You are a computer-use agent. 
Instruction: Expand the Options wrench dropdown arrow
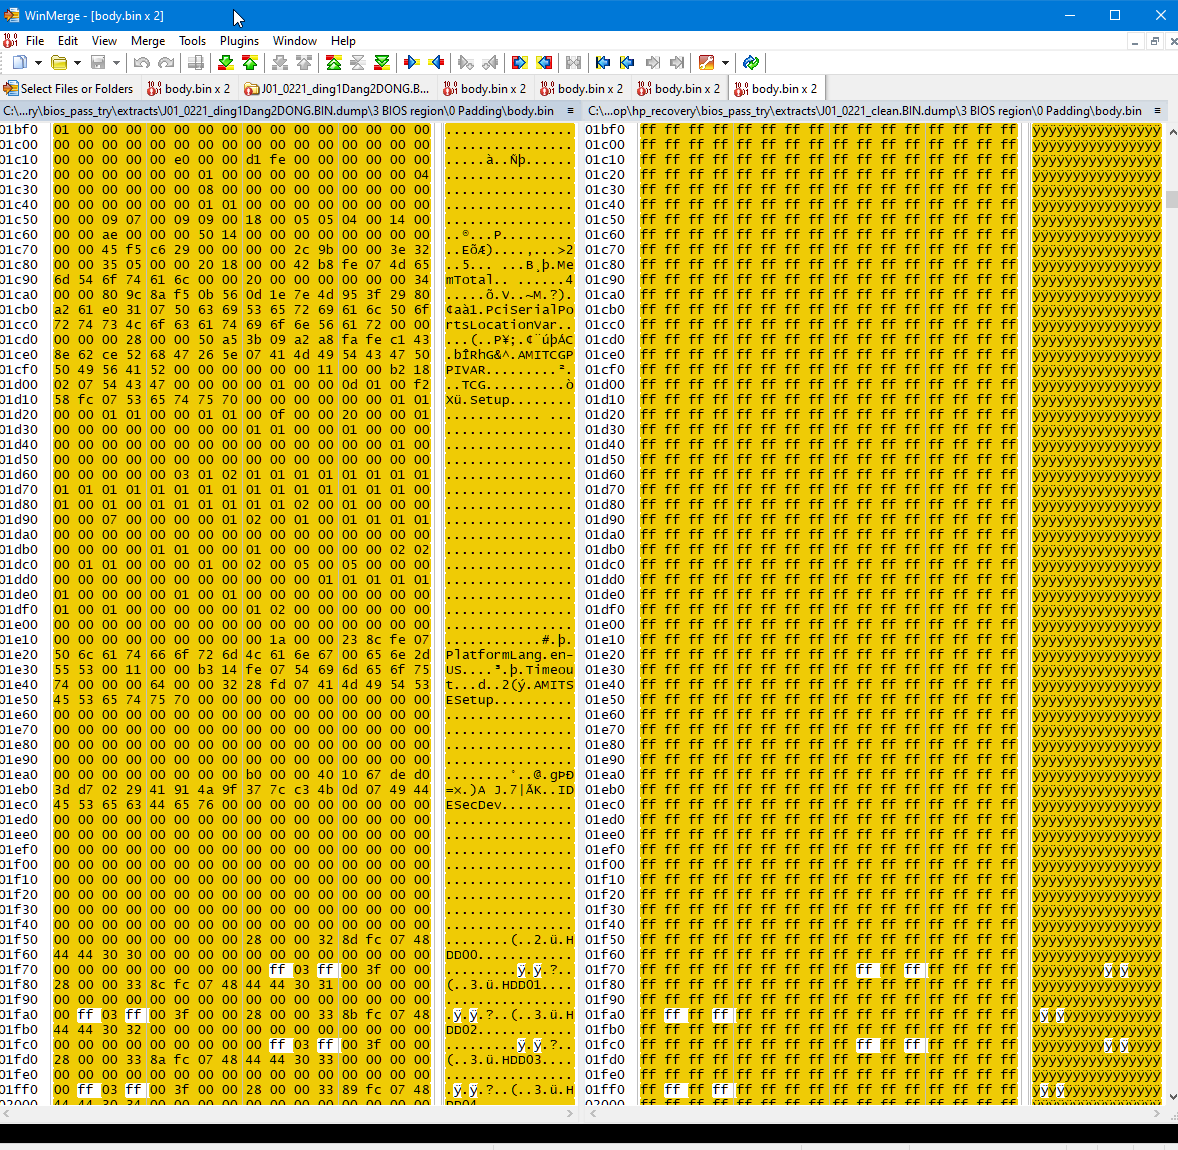point(725,63)
